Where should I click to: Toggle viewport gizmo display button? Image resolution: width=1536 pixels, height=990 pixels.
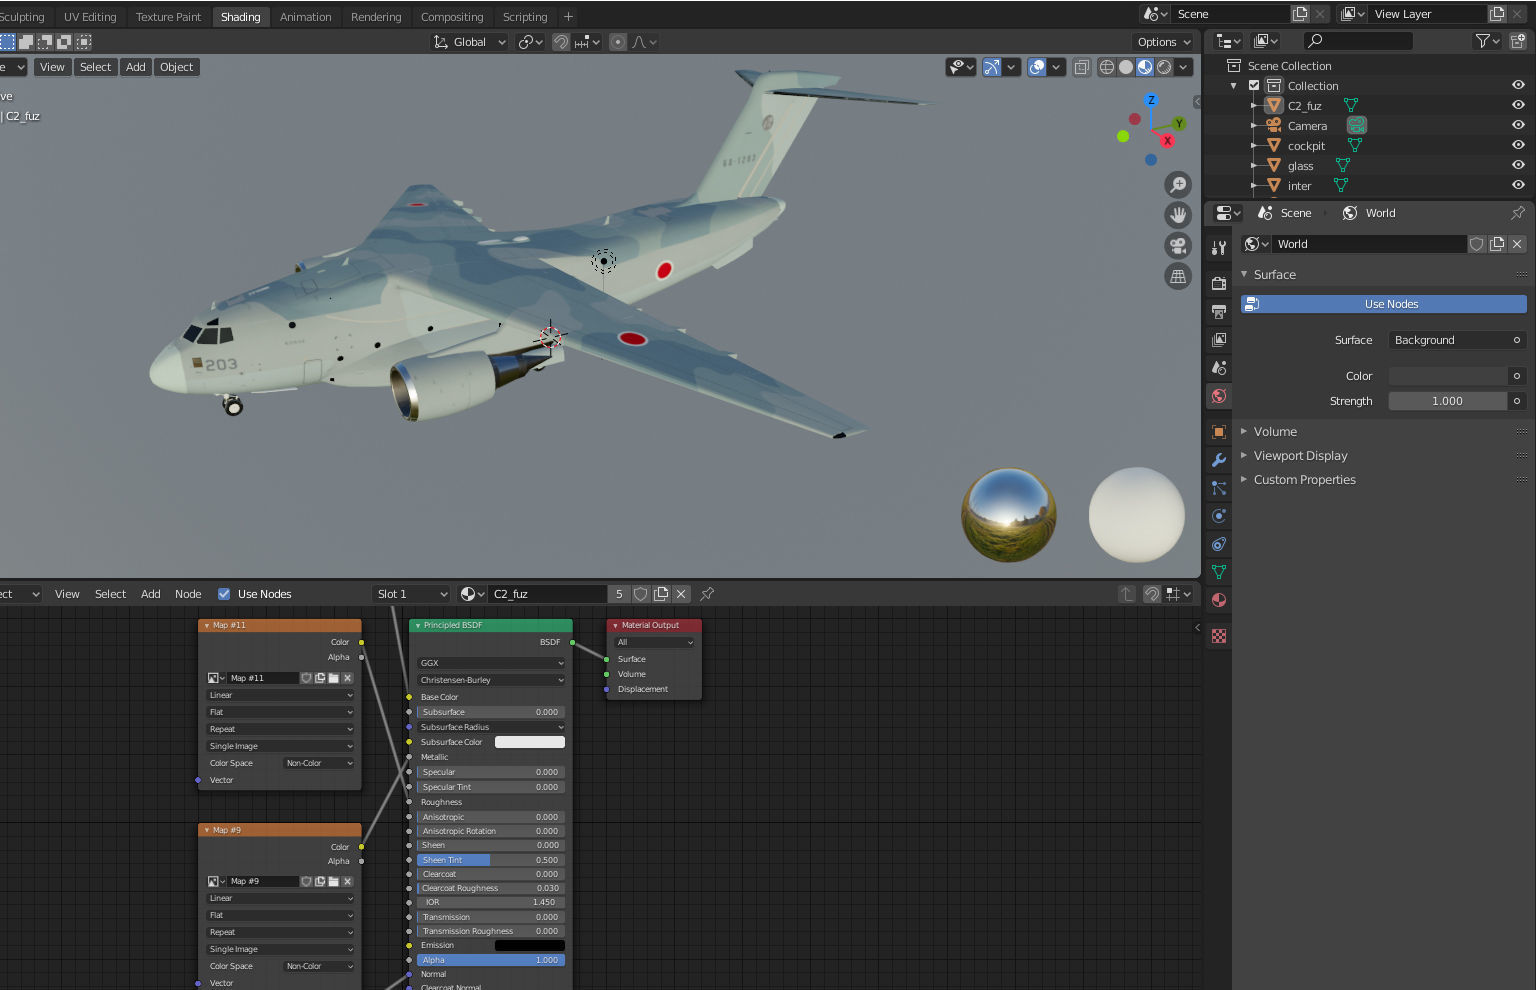992,67
